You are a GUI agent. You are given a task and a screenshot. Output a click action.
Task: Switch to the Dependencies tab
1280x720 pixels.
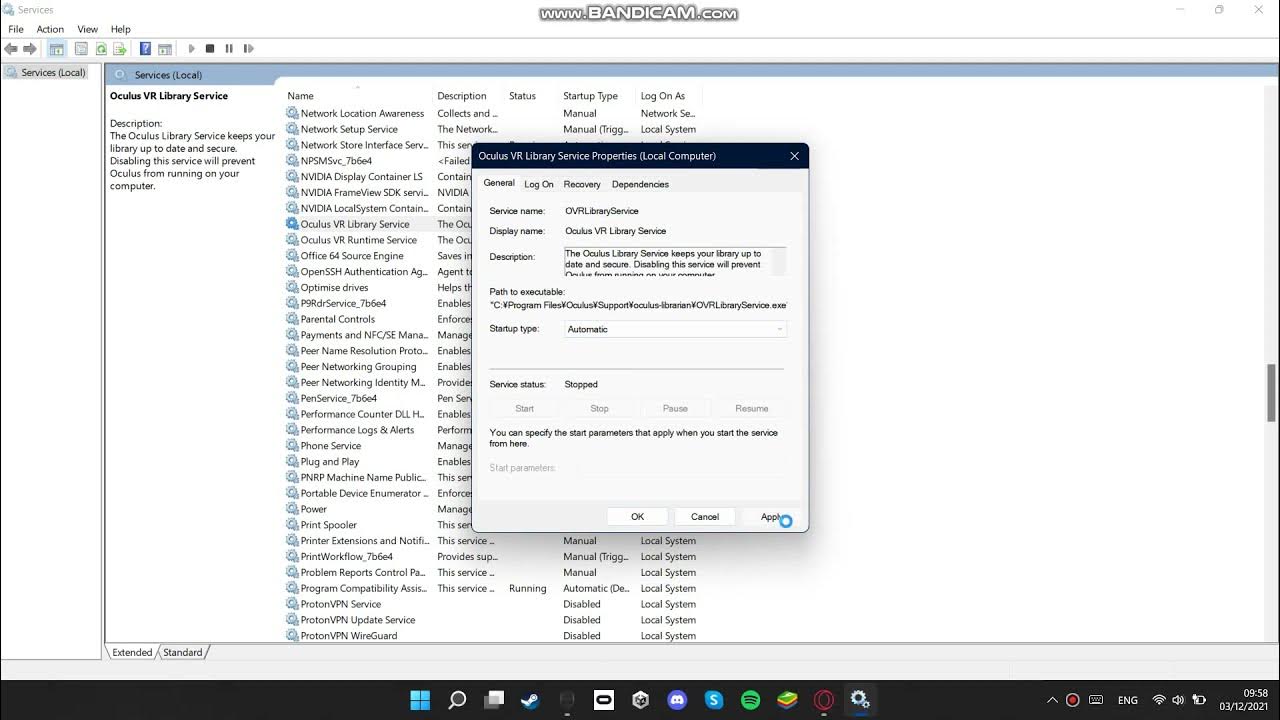(640, 184)
